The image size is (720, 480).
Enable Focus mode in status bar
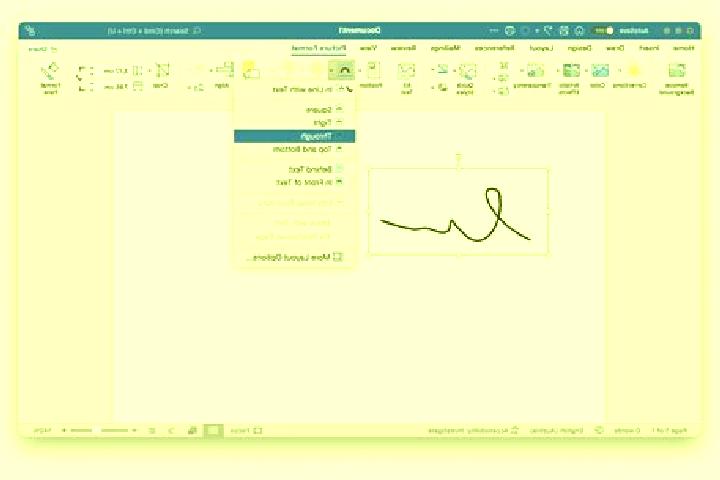click(246, 431)
